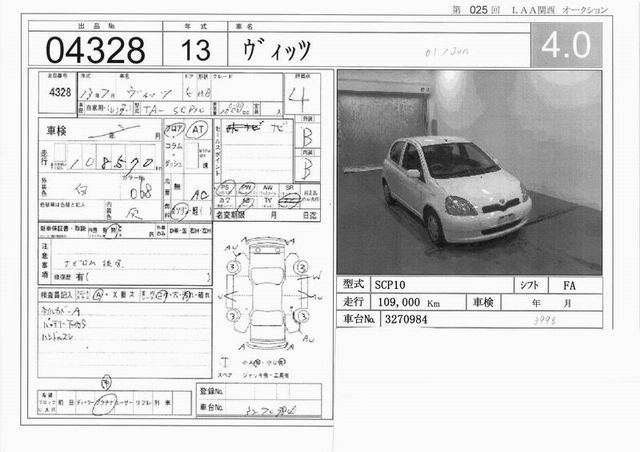The height and width of the screenshot is (452, 640).
Task: Click the 登録No. field at the bottom
Action: (x=259, y=392)
